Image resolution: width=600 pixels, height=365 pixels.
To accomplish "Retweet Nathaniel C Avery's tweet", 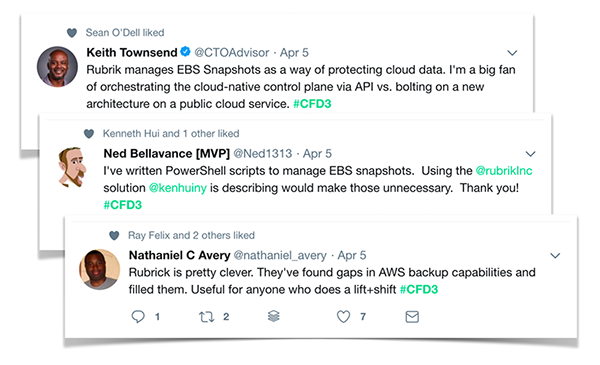I will coord(206,317).
